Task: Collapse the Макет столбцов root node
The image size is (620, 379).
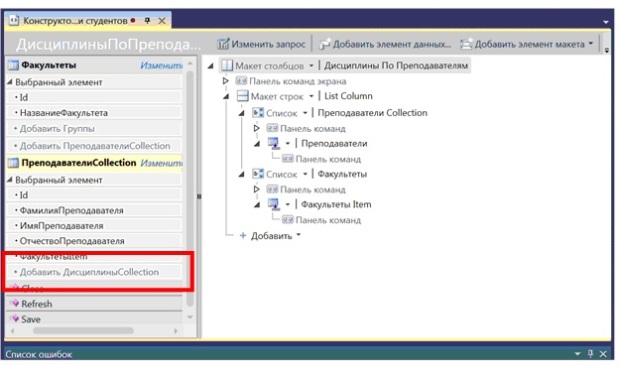Action: point(210,66)
